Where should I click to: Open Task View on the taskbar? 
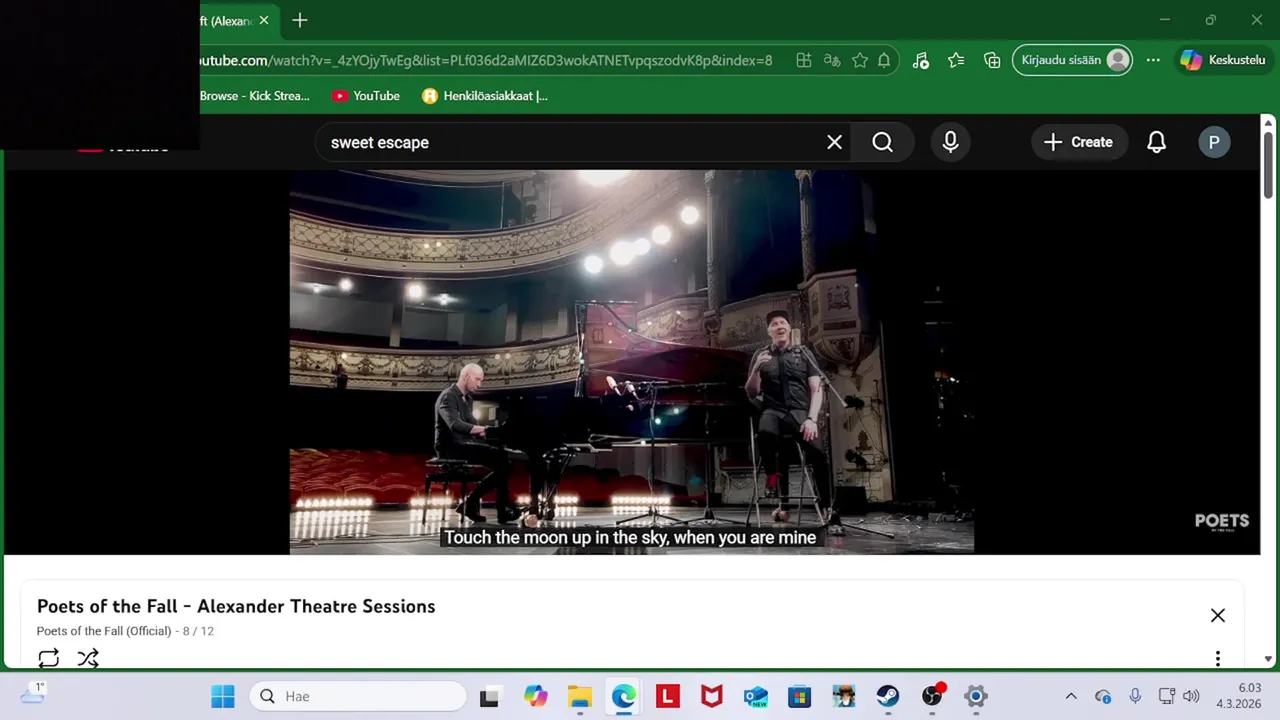click(x=490, y=696)
